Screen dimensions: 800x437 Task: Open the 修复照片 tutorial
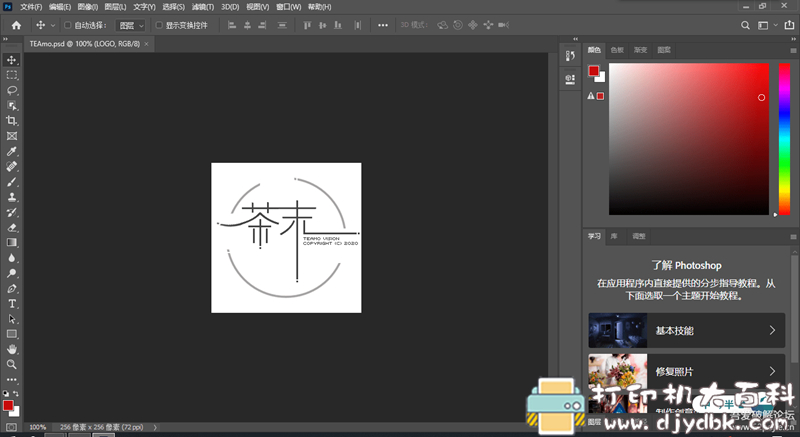coord(686,371)
